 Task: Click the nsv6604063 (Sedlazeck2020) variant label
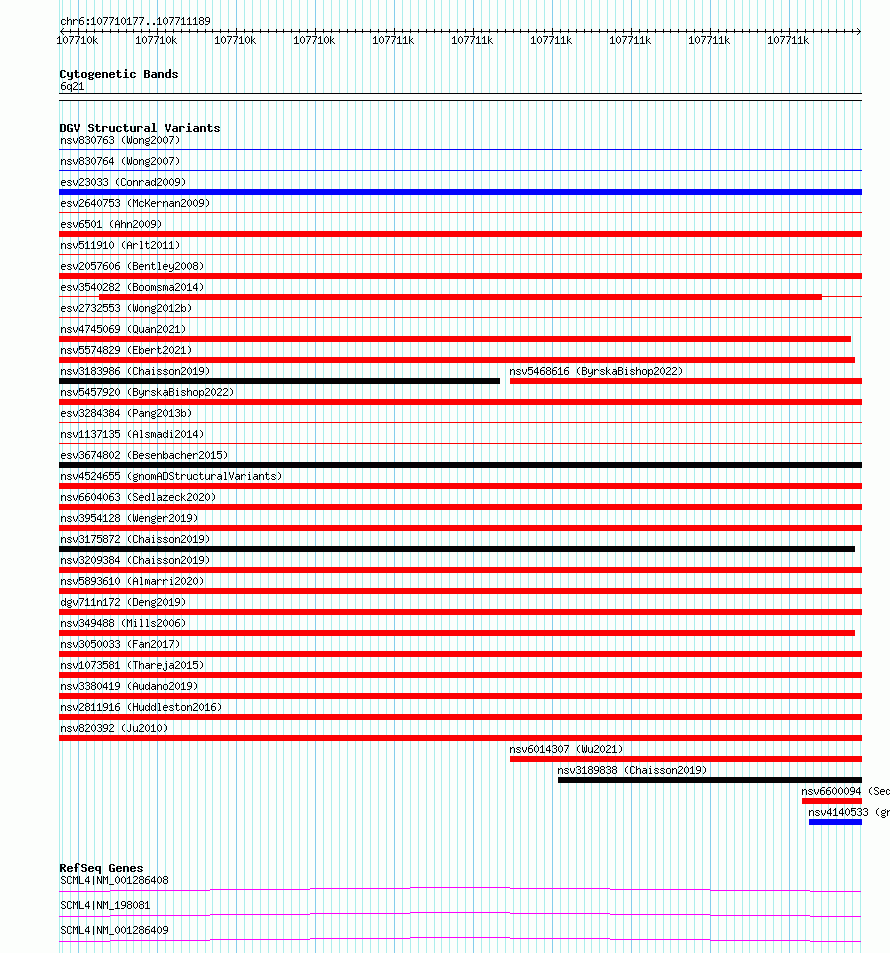coord(138,497)
